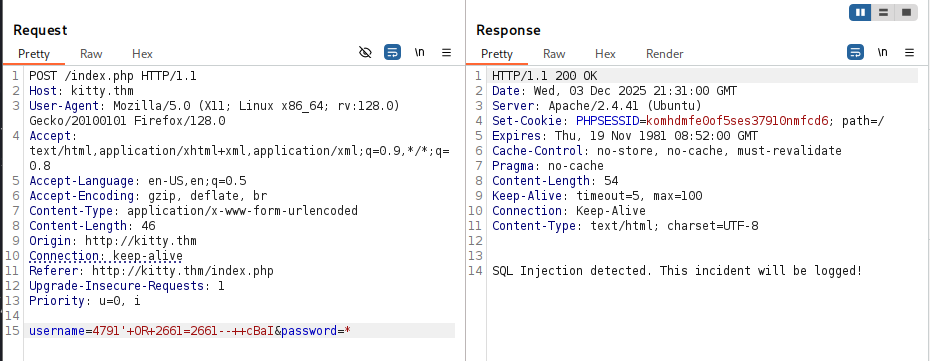
Task: Click the Origin: http://kitty.thm header
Action: point(113,241)
